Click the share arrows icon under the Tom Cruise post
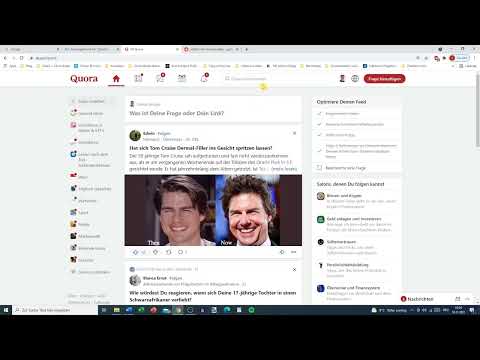 coord(169,252)
